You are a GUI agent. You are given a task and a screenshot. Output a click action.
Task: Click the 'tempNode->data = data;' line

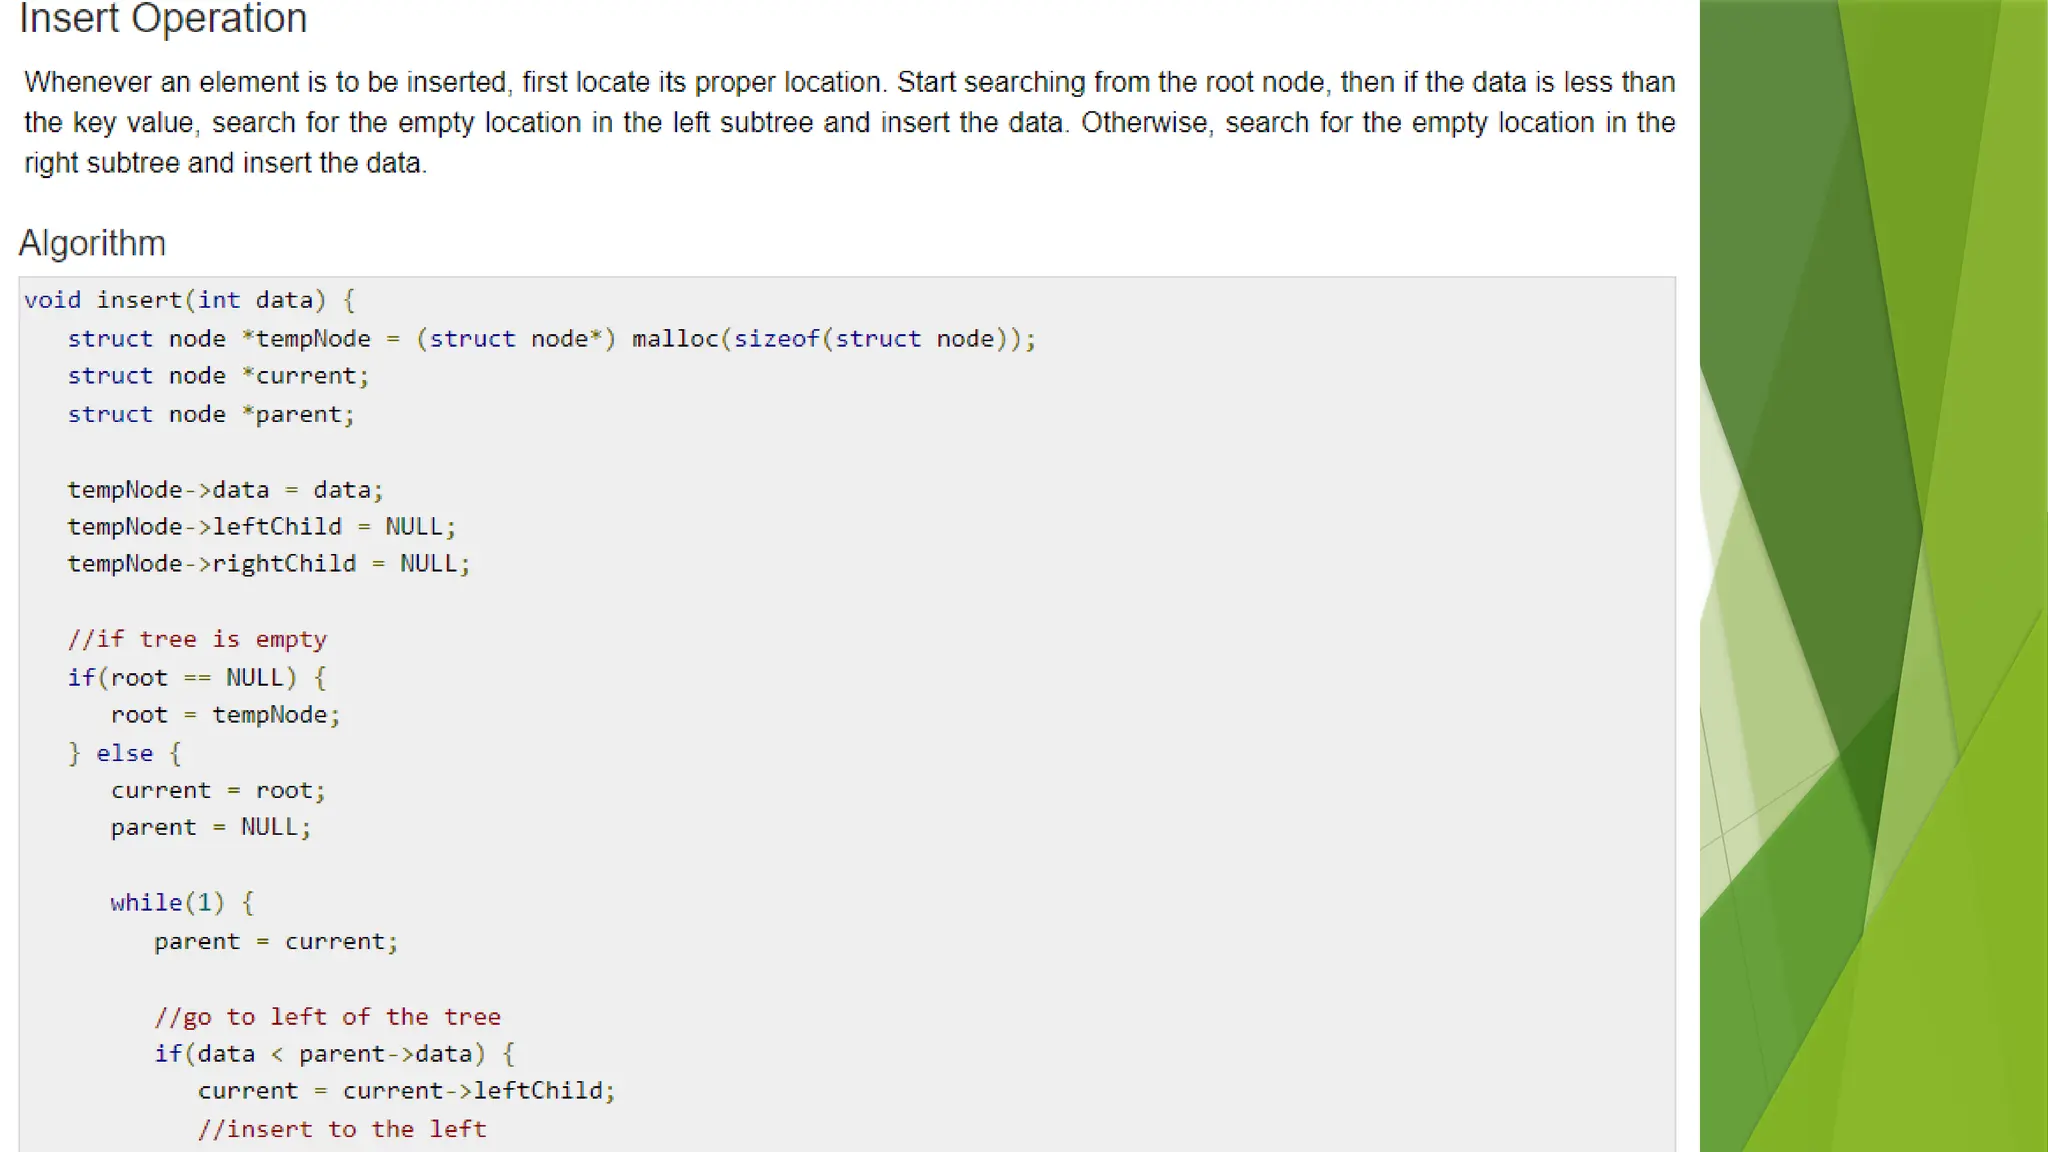coord(225,490)
